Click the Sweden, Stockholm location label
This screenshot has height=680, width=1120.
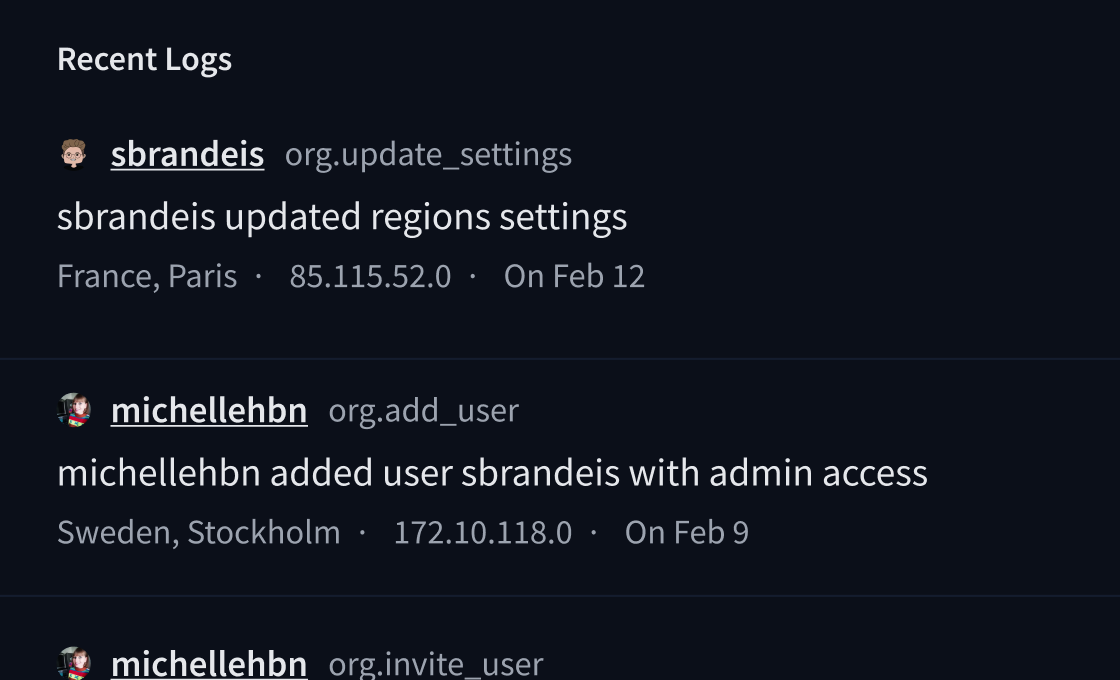(198, 533)
